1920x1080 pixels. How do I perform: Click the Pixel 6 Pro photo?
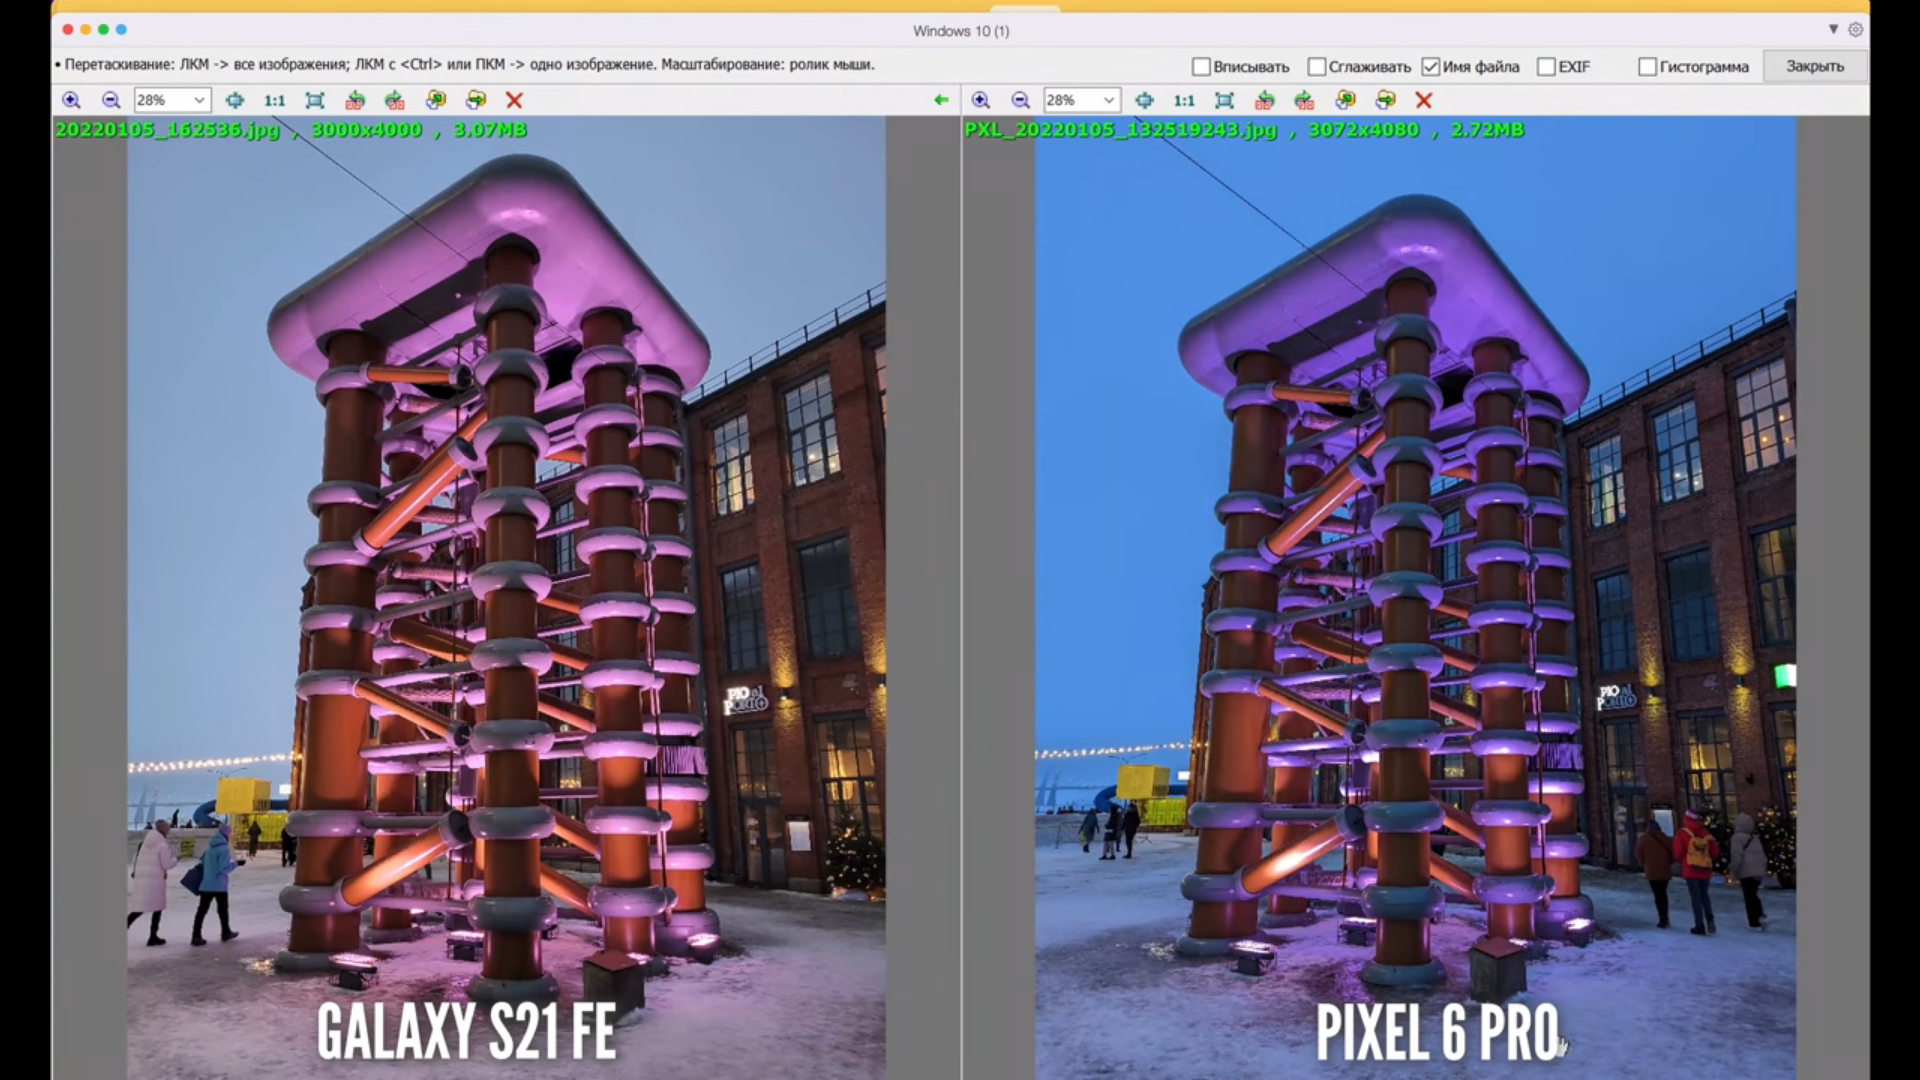(1415, 598)
